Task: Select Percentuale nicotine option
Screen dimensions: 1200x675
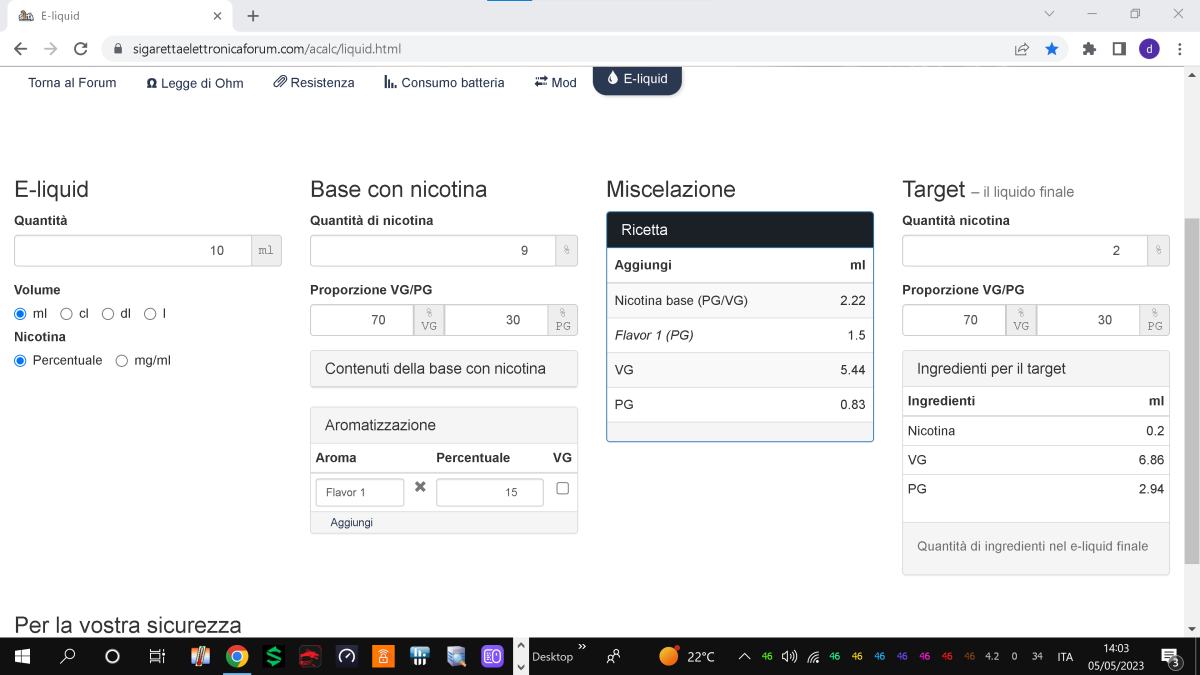Action: point(20,361)
